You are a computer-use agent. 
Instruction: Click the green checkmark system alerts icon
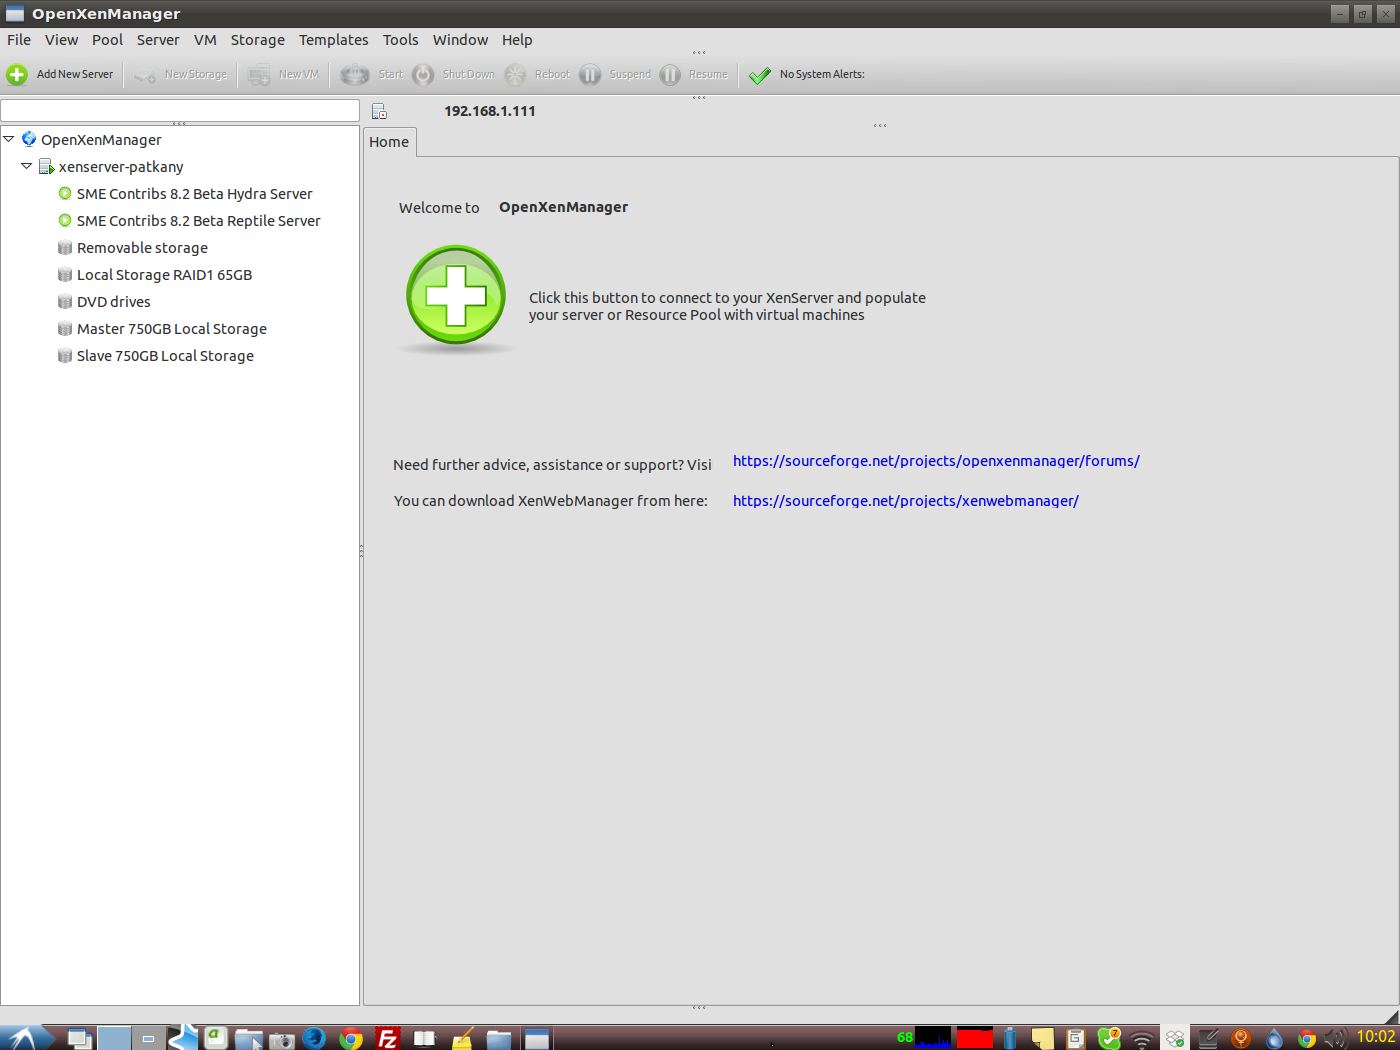coord(760,75)
